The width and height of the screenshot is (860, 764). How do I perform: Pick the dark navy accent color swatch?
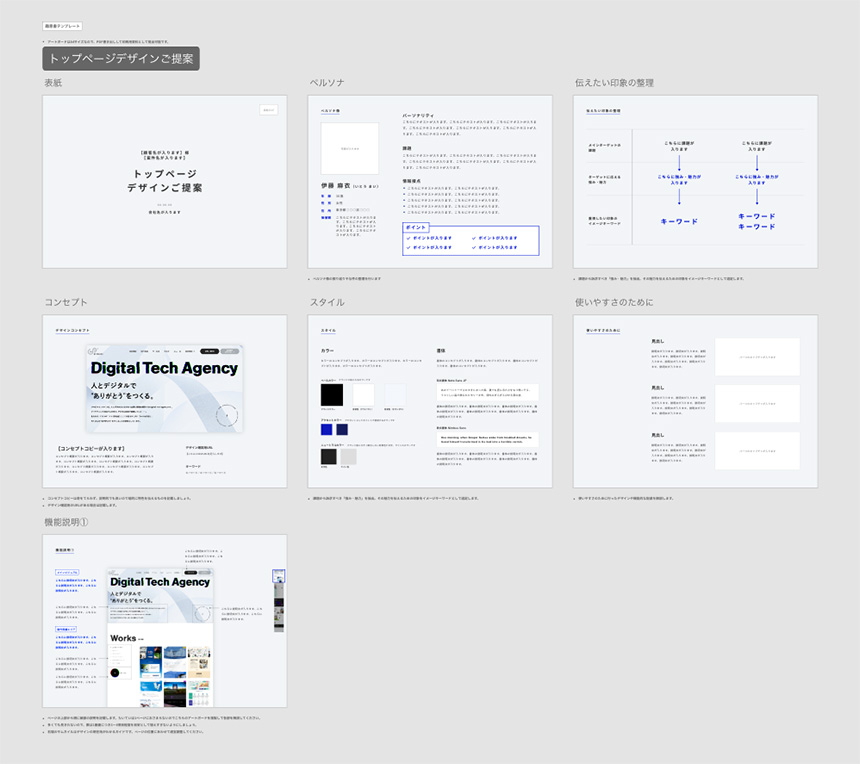coord(342,429)
